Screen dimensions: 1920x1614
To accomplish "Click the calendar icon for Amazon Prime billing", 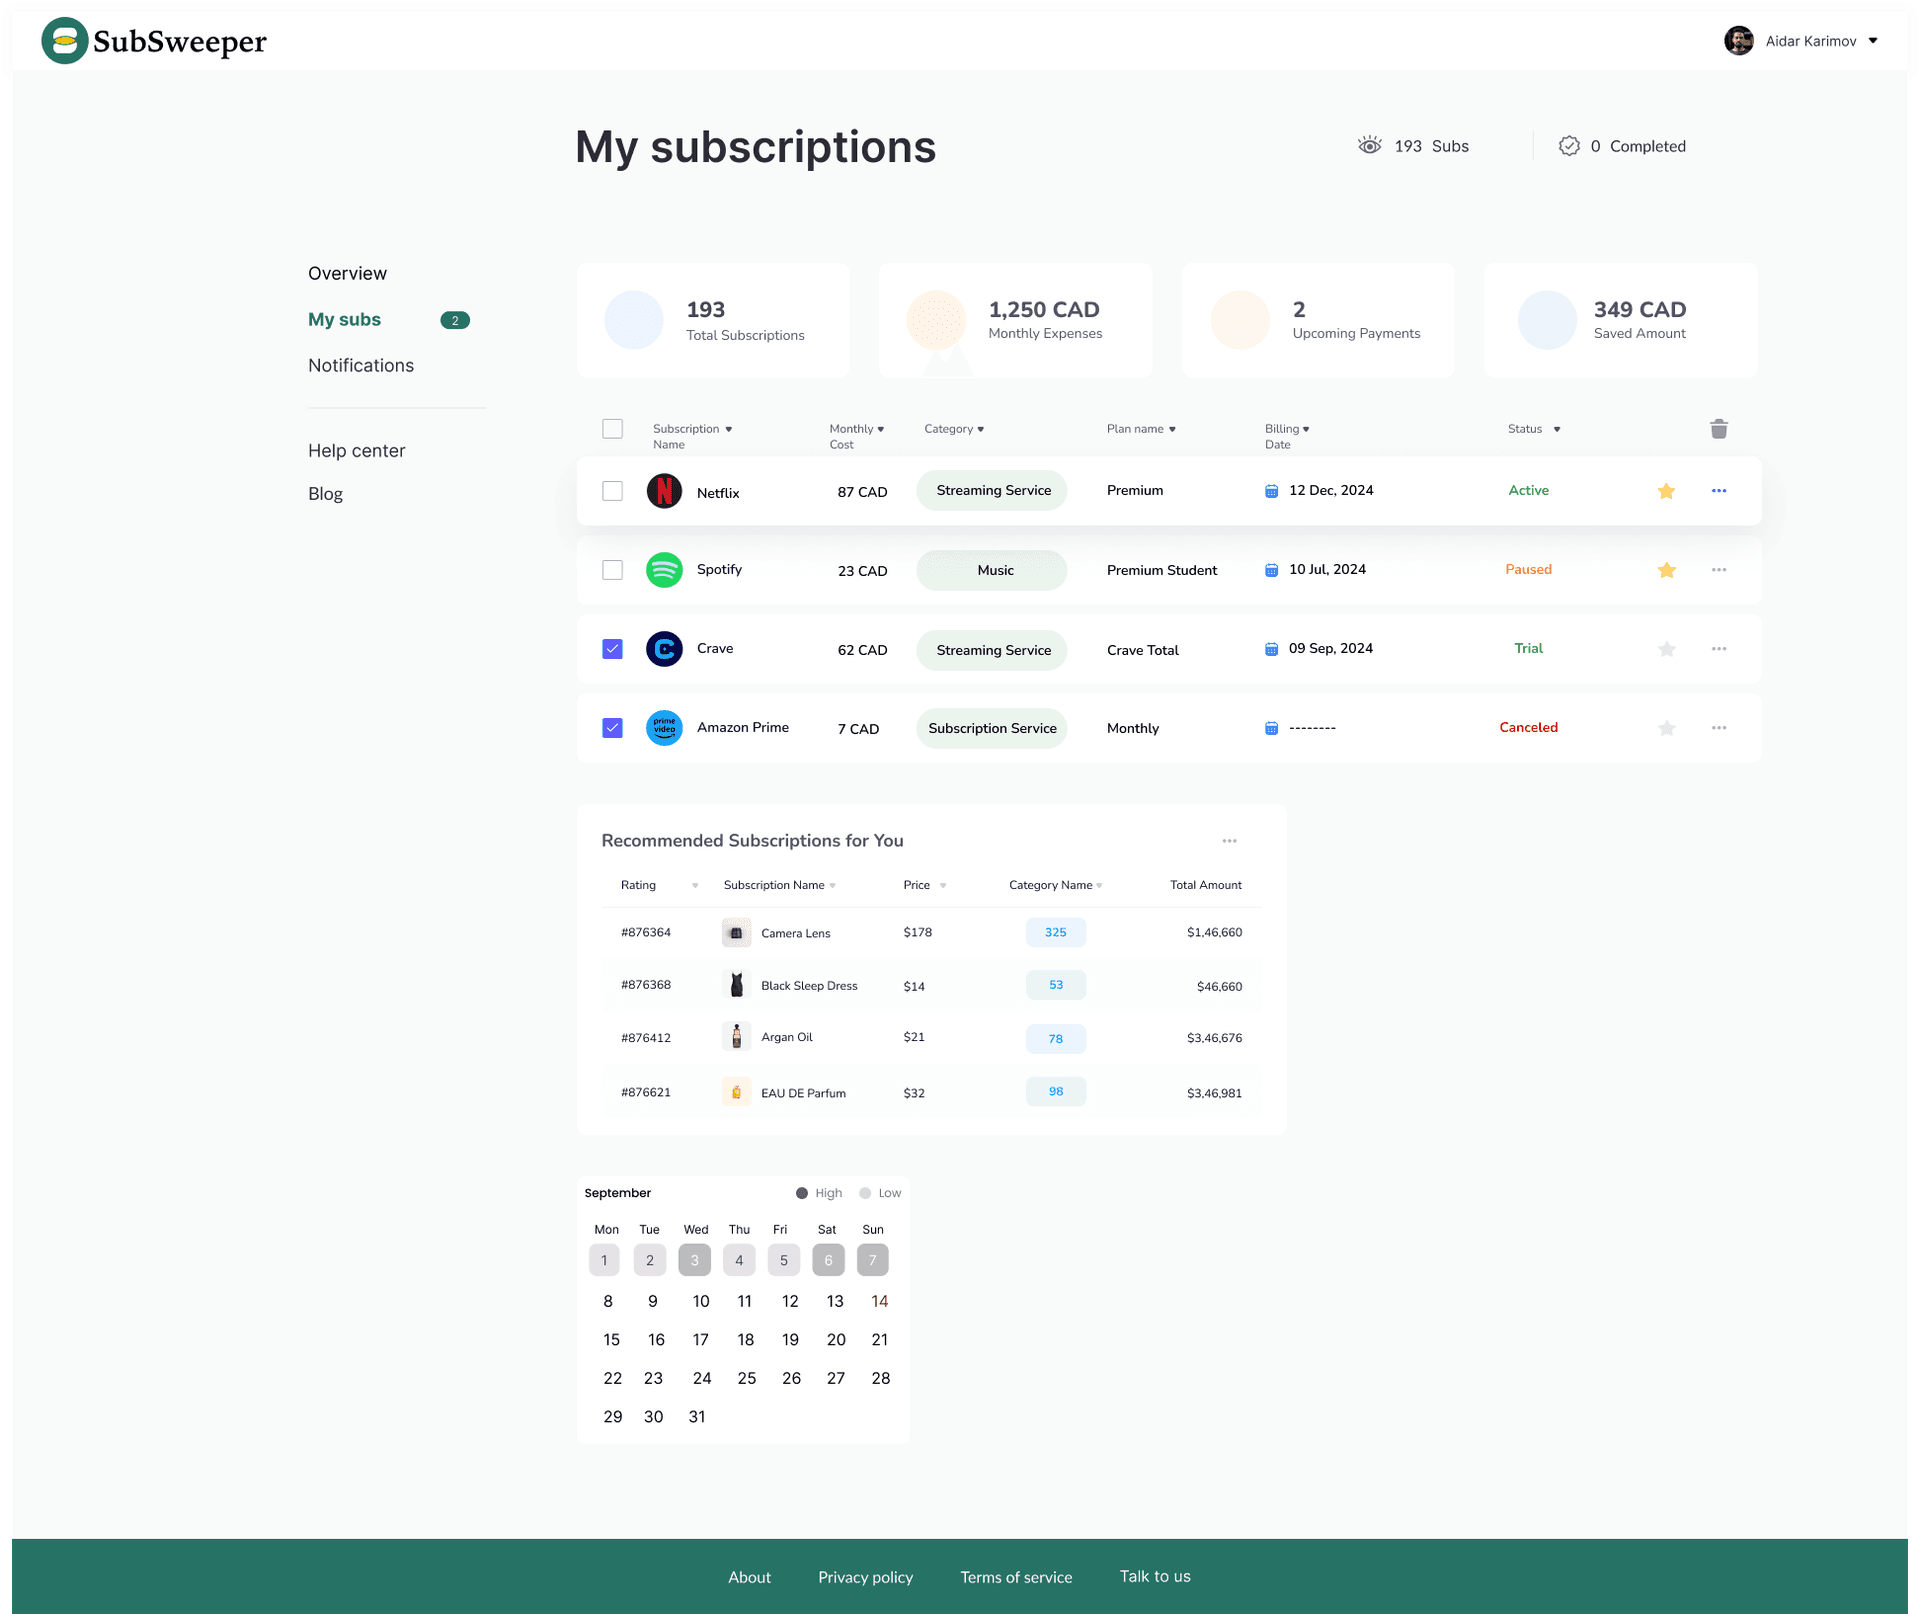I will click(x=1271, y=728).
